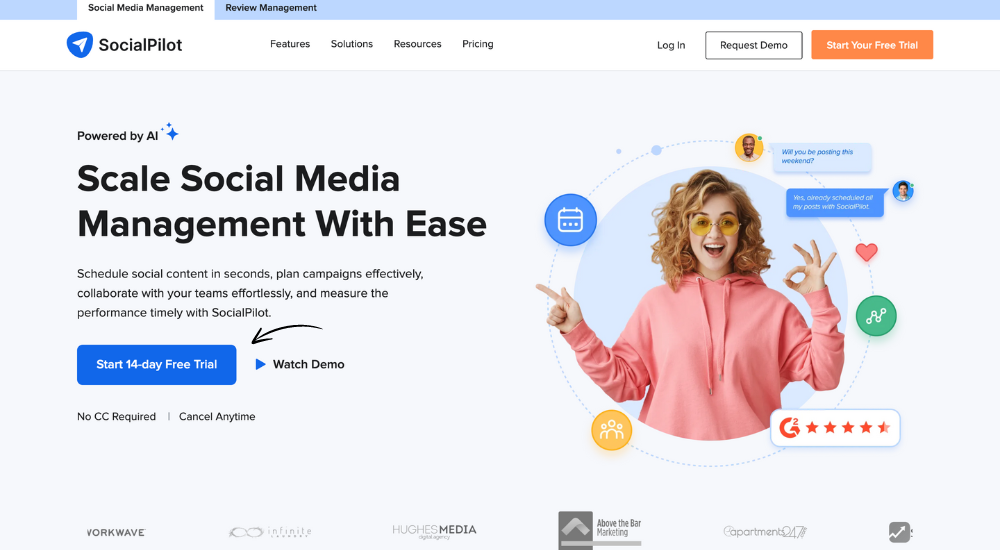Screen dimensions: 1000x550
Task: Click the 'Will you be posting' chat bubble
Action: tap(822, 157)
